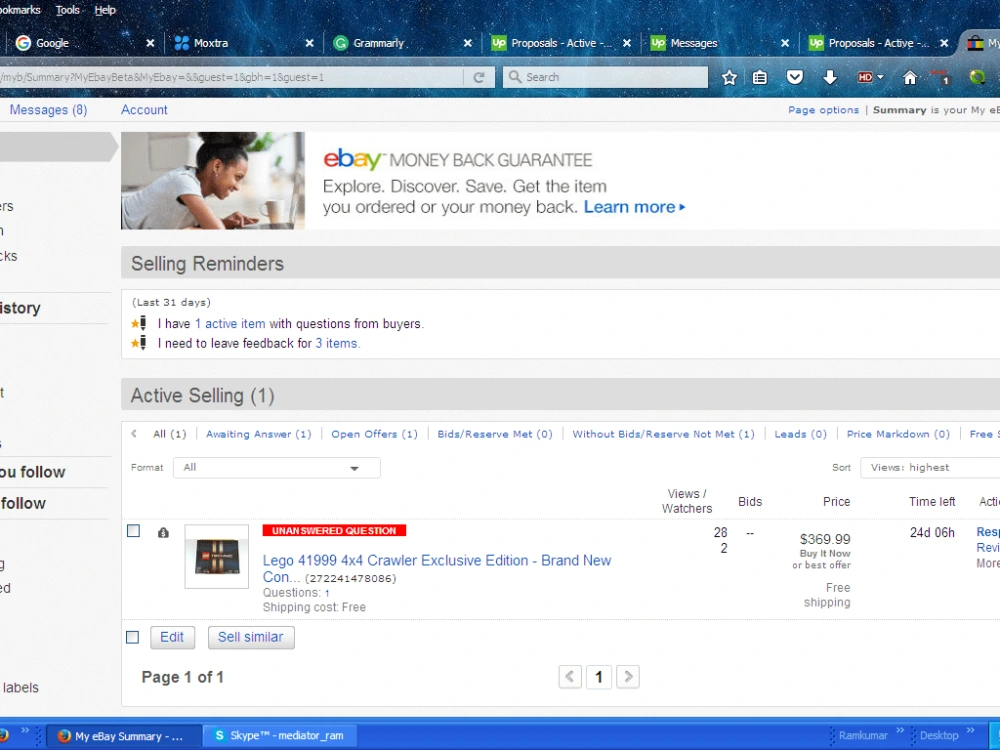Image resolution: width=1000 pixels, height=750 pixels.
Task: Filter by Open Offers (1)
Action: (x=374, y=434)
